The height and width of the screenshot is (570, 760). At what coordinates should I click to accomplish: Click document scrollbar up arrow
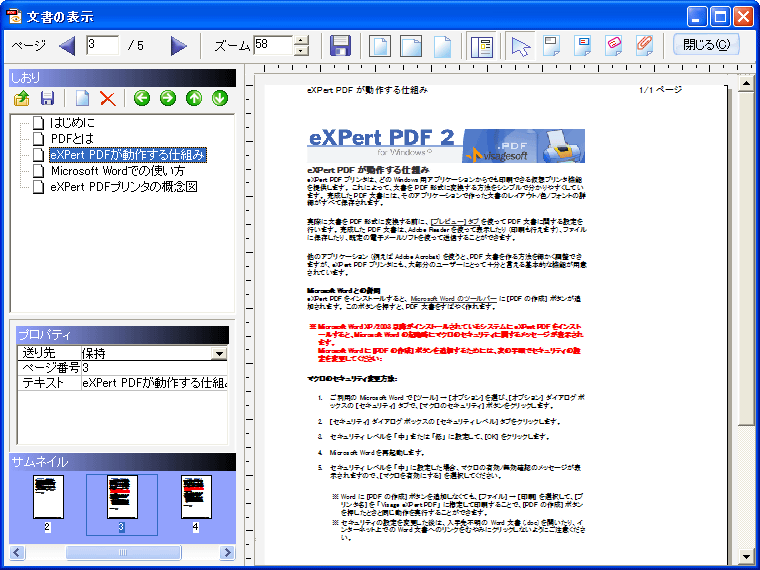point(746,83)
